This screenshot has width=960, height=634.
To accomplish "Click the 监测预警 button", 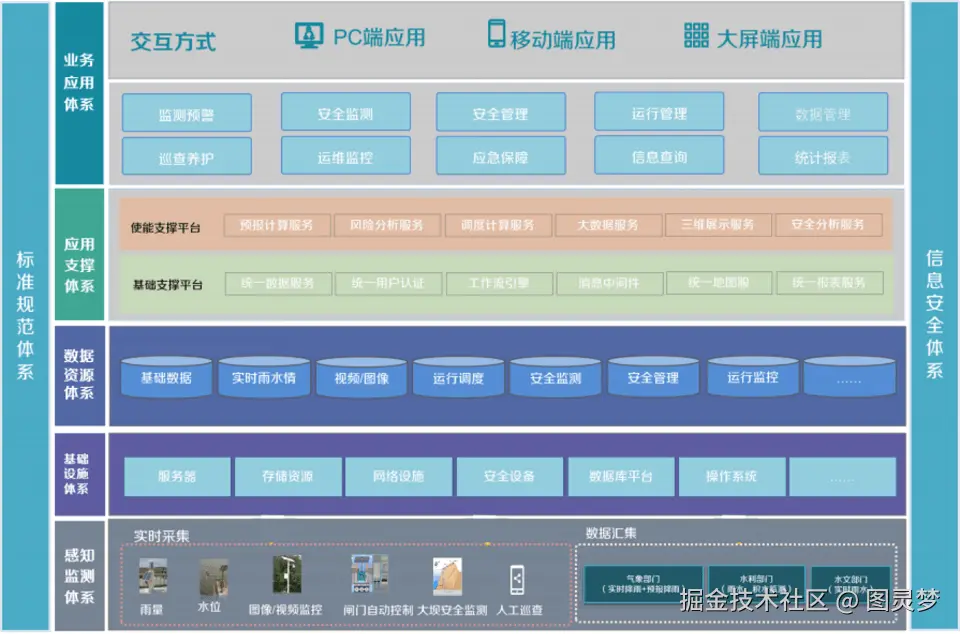I will pyautogui.click(x=186, y=113).
